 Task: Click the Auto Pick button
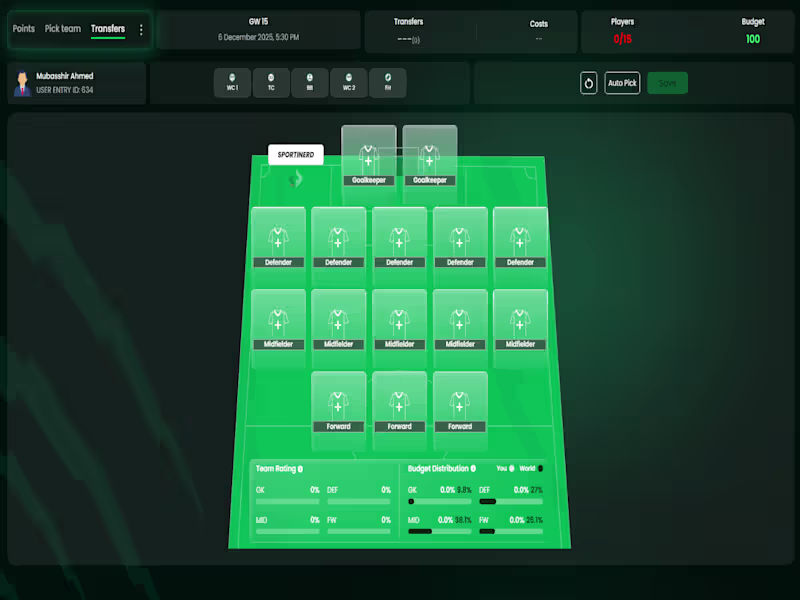622,83
